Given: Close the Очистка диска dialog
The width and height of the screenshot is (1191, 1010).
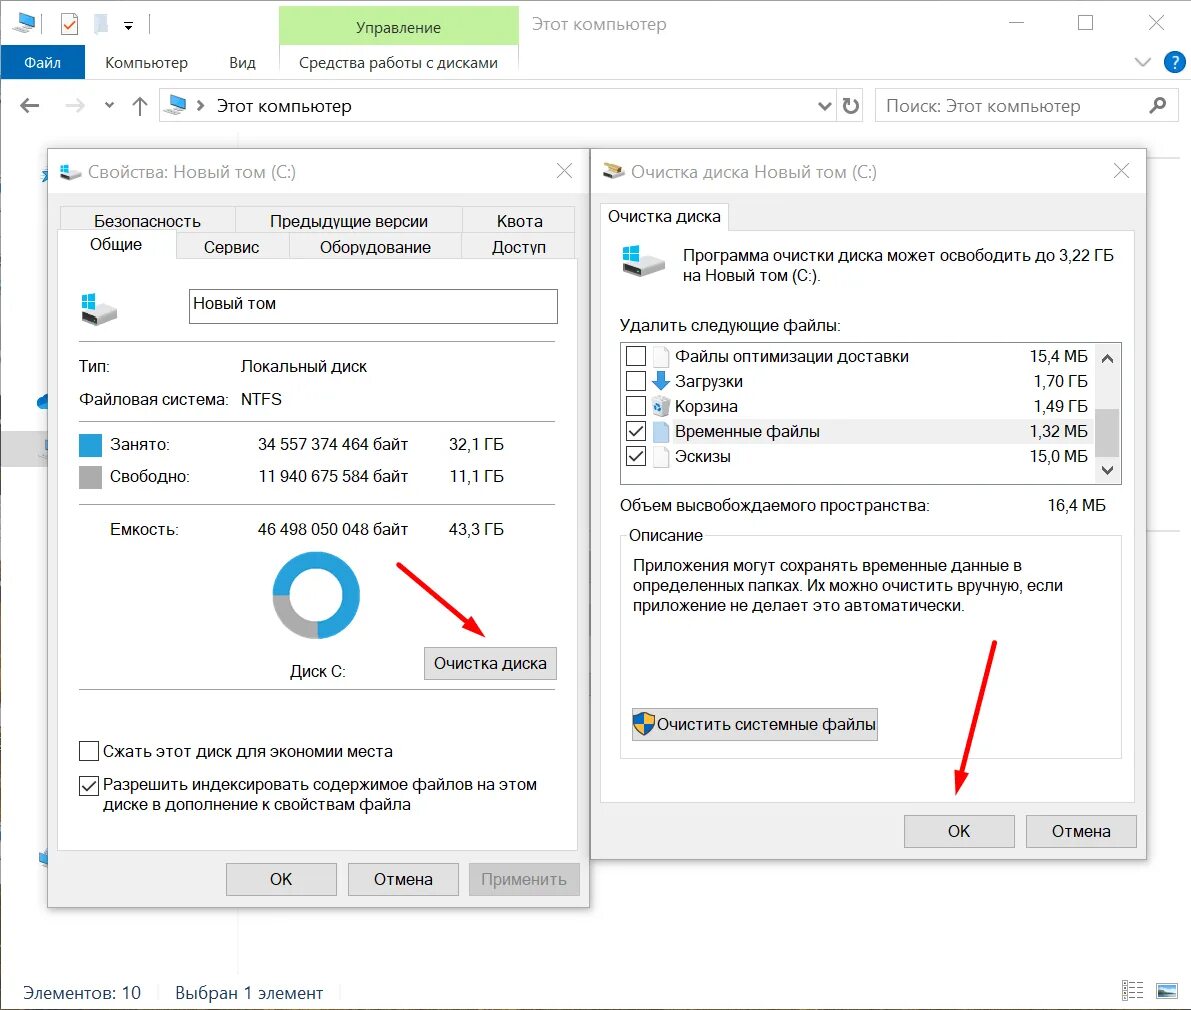Looking at the screenshot, I should [1121, 171].
